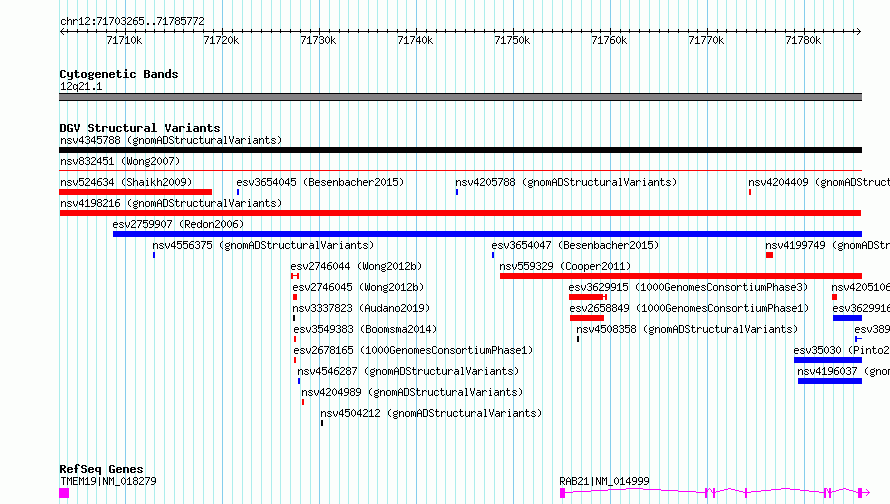
Task: Select the esv2746045 (Wong2012b) label
Action: (x=358, y=287)
